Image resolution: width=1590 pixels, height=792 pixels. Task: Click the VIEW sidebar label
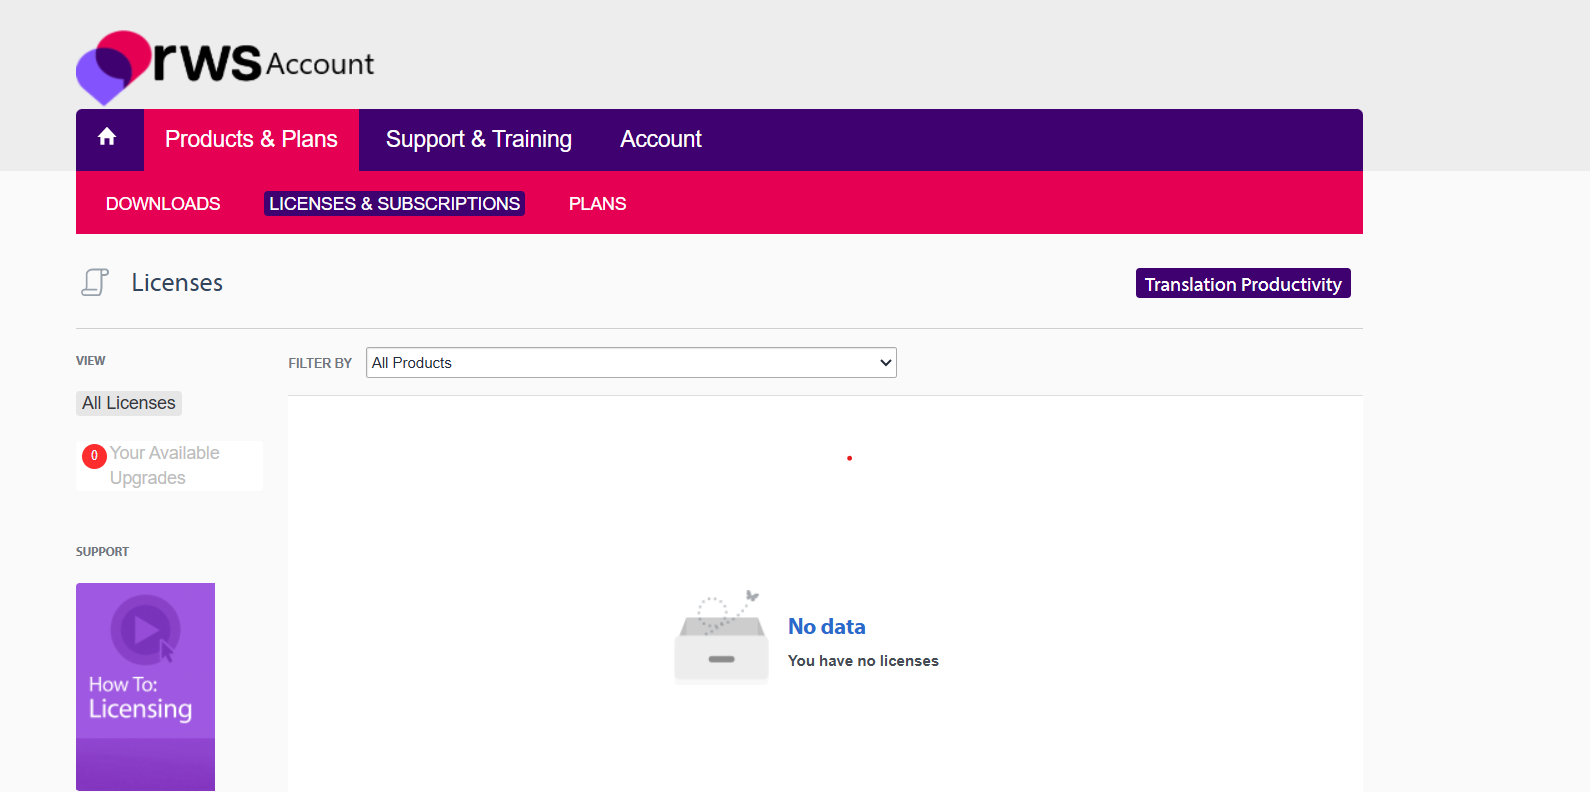[x=91, y=361]
